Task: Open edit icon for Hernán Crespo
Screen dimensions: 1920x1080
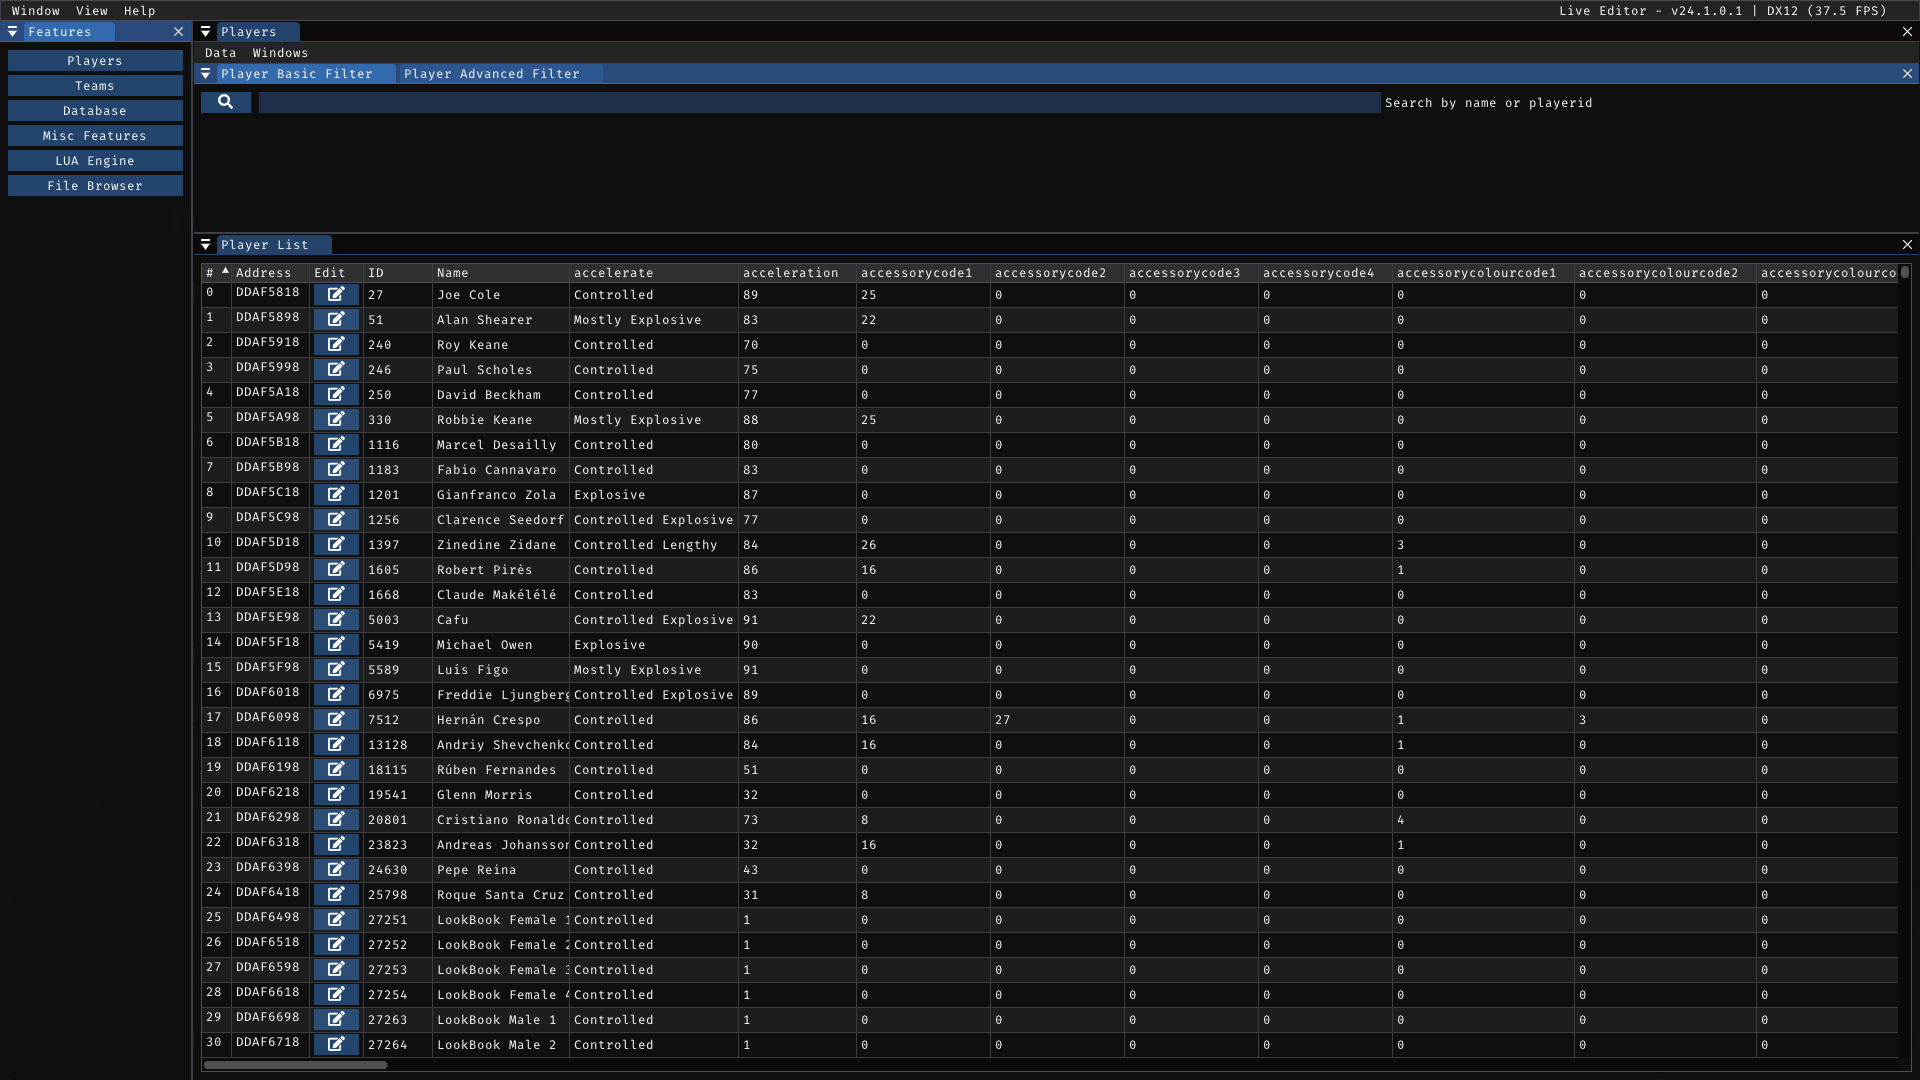Action: click(x=336, y=720)
